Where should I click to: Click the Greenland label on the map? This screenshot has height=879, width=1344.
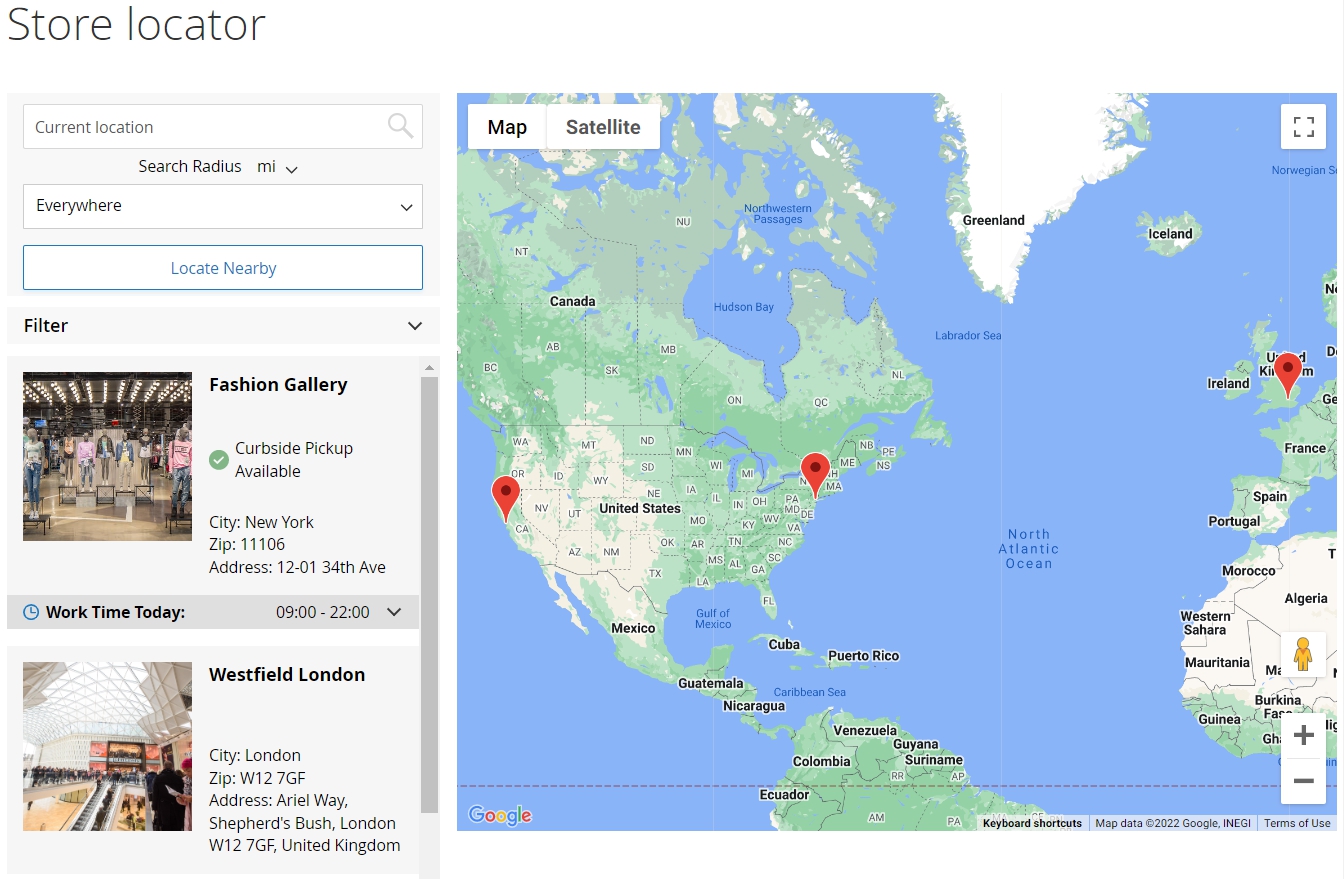(x=993, y=220)
